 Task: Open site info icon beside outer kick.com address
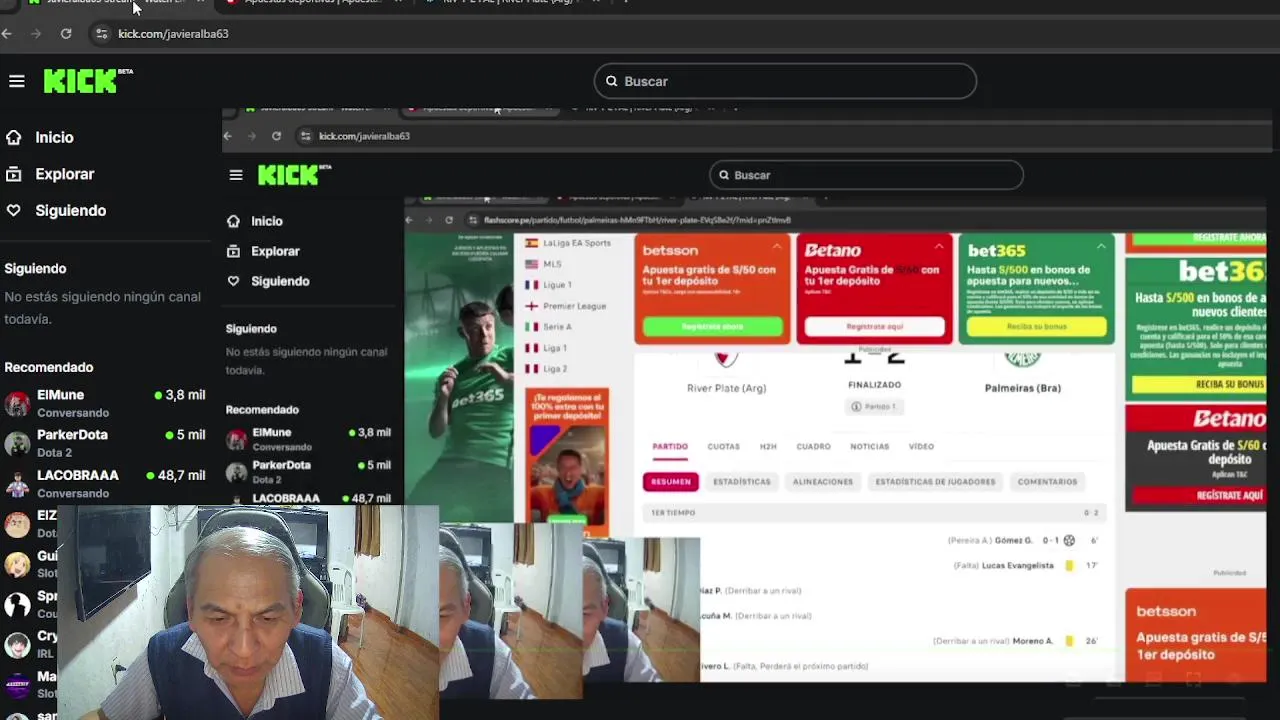(101, 34)
